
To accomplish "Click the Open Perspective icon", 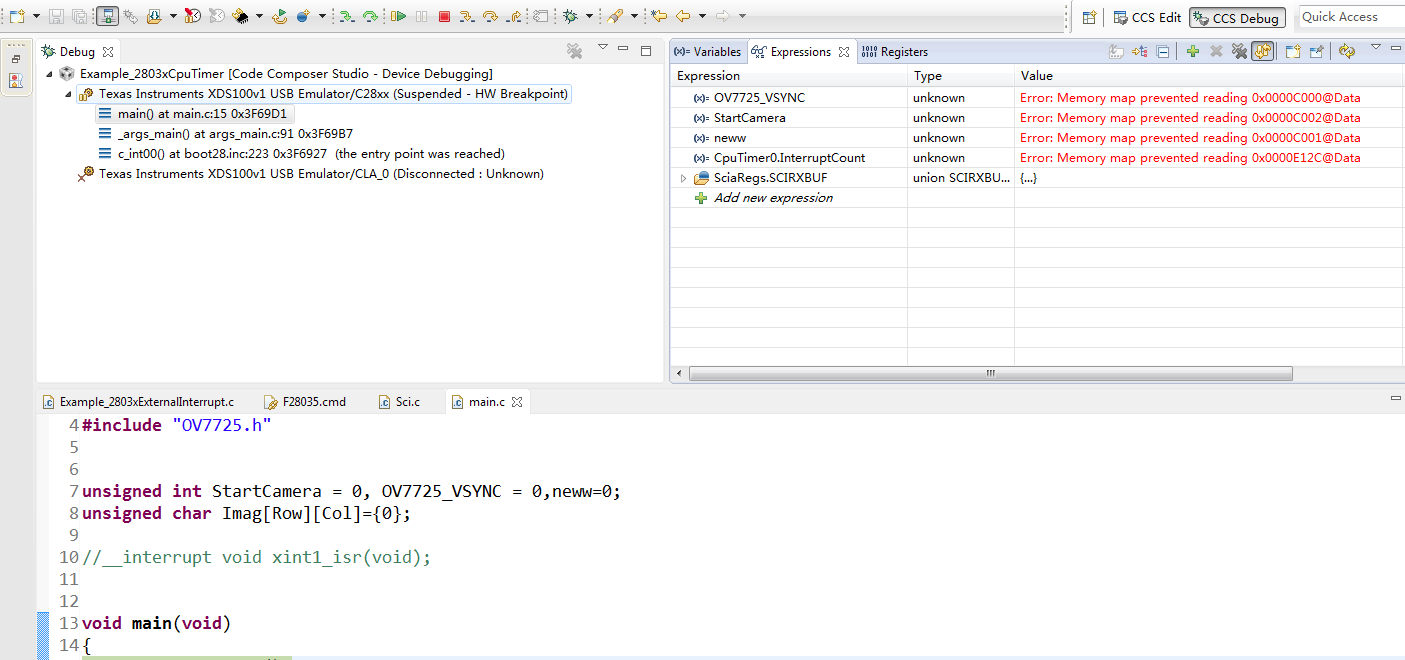I will click(x=1089, y=17).
